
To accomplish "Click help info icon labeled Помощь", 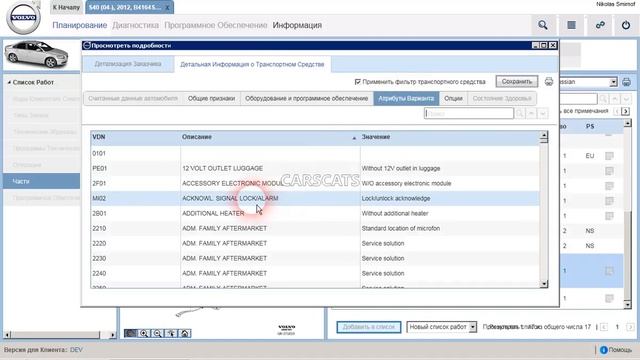I will click(x=604, y=350).
